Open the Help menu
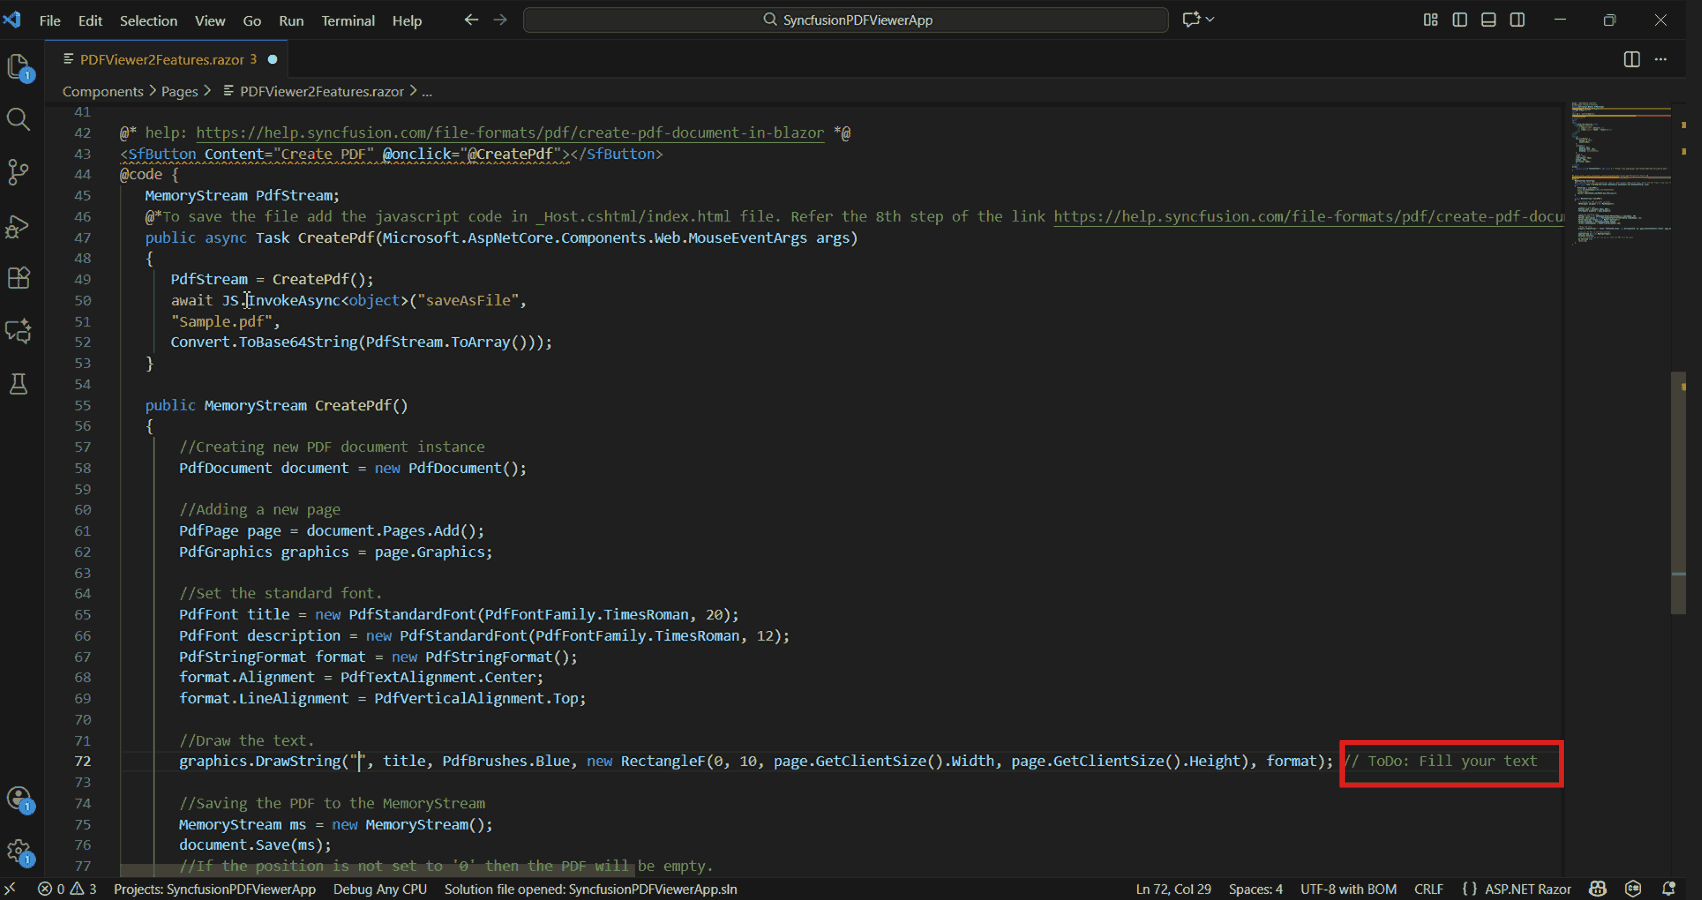The image size is (1702, 900). click(407, 20)
